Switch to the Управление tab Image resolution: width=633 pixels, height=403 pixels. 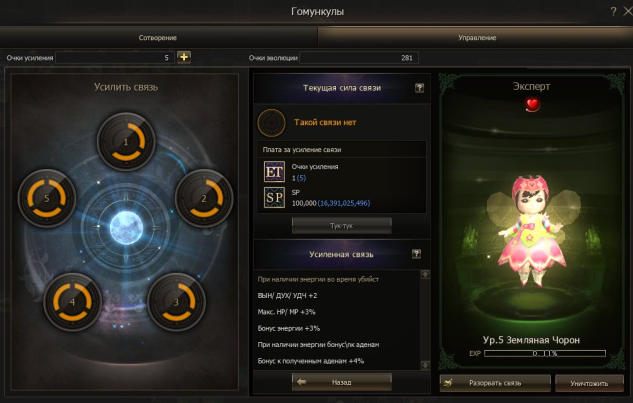tap(477, 38)
